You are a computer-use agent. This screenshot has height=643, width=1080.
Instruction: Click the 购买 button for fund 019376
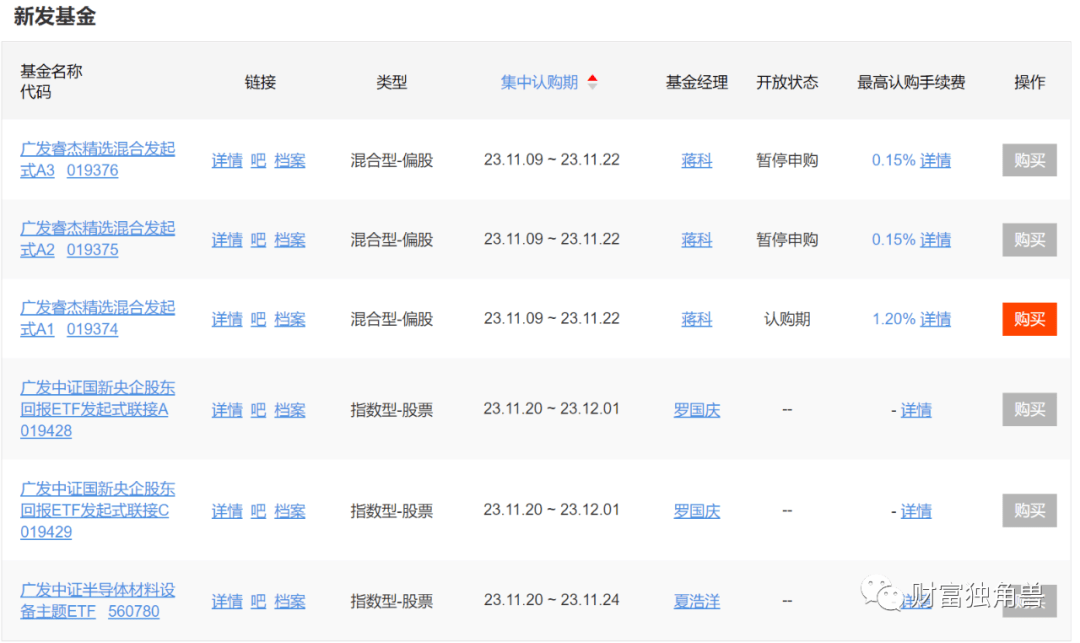click(1029, 160)
